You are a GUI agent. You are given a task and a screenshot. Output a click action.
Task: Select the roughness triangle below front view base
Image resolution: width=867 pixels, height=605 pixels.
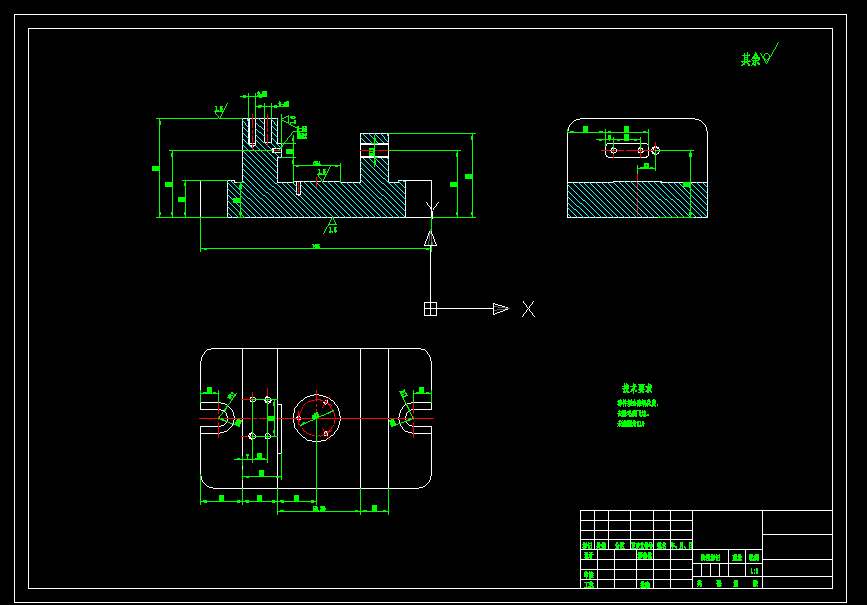click(331, 225)
